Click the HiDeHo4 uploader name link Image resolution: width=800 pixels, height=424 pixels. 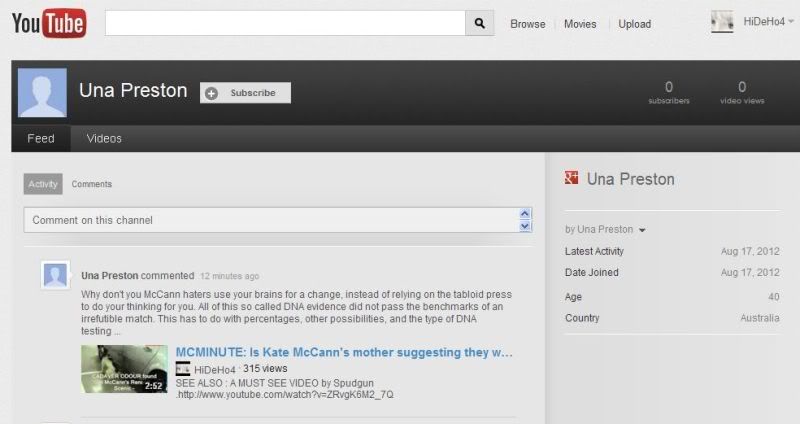[215, 369]
